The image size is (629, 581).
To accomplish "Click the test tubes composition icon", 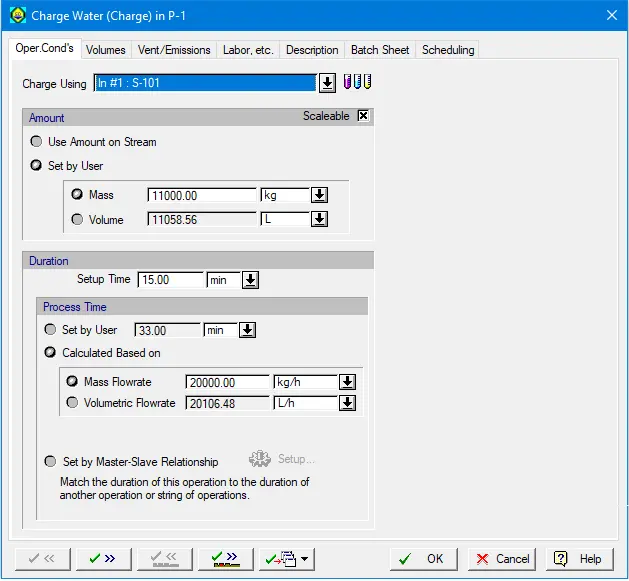I will (357, 82).
